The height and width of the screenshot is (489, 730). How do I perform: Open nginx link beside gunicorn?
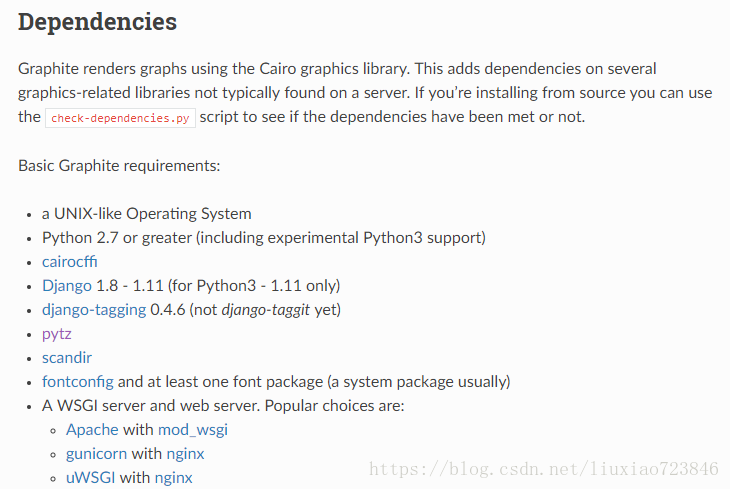pos(185,454)
